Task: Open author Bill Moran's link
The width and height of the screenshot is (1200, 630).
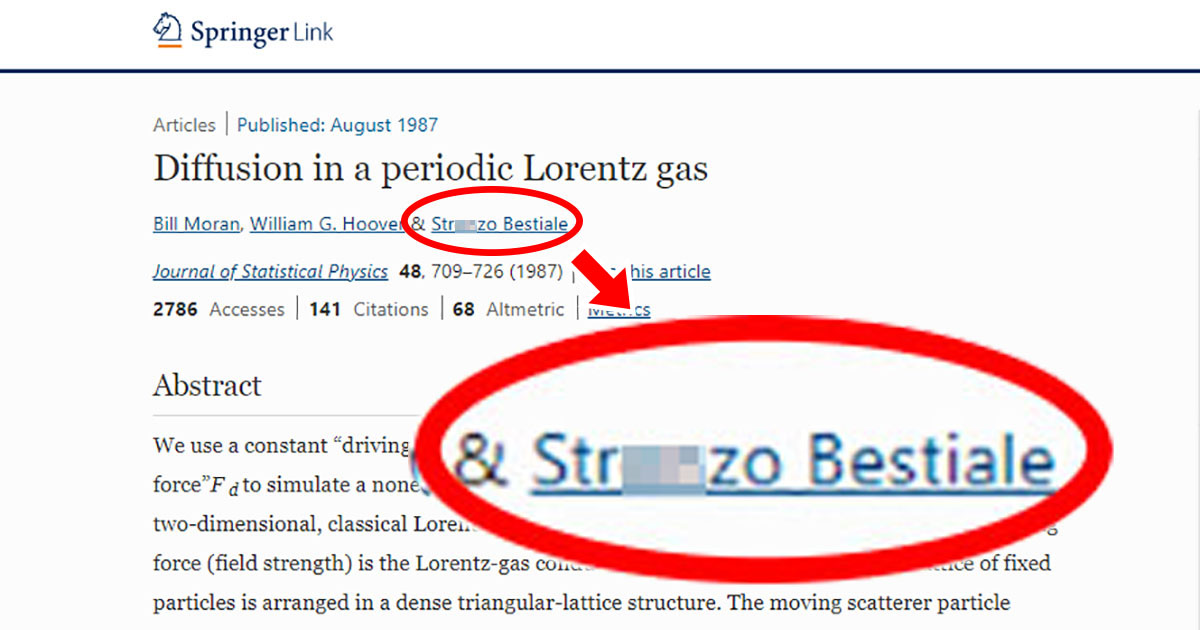Action: tap(196, 224)
